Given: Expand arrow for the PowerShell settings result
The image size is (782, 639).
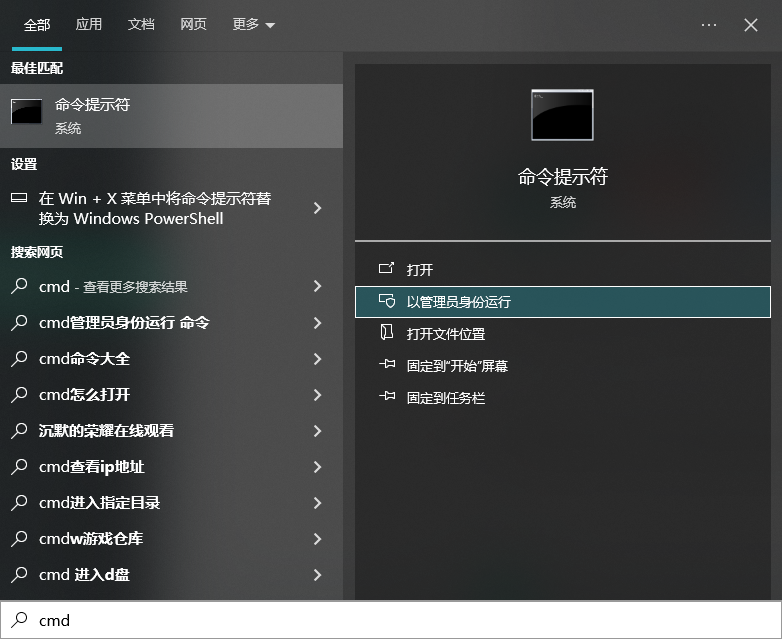Looking at the screenshot, I should 317,208.
